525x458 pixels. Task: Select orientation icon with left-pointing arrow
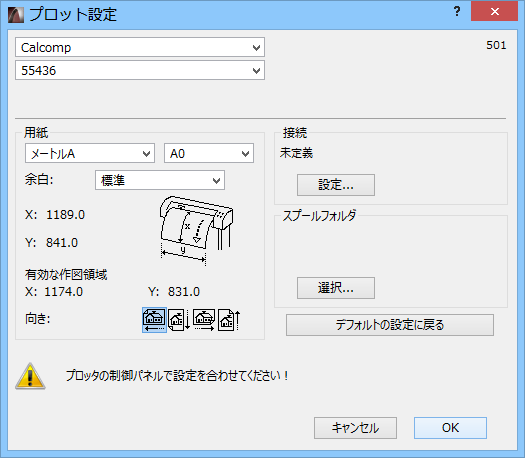click(154, 320)
